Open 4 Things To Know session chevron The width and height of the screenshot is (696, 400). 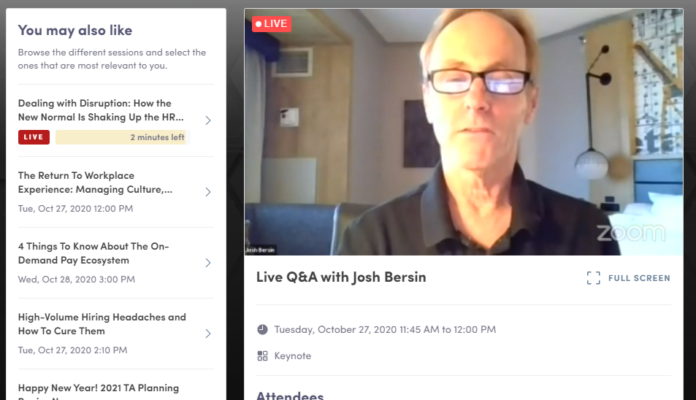tap(208, 263)
